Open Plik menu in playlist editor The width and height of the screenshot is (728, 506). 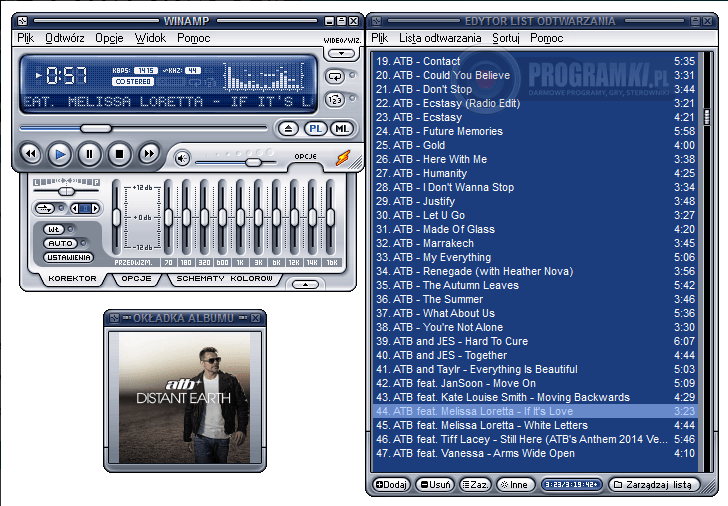tap(379, 38)
